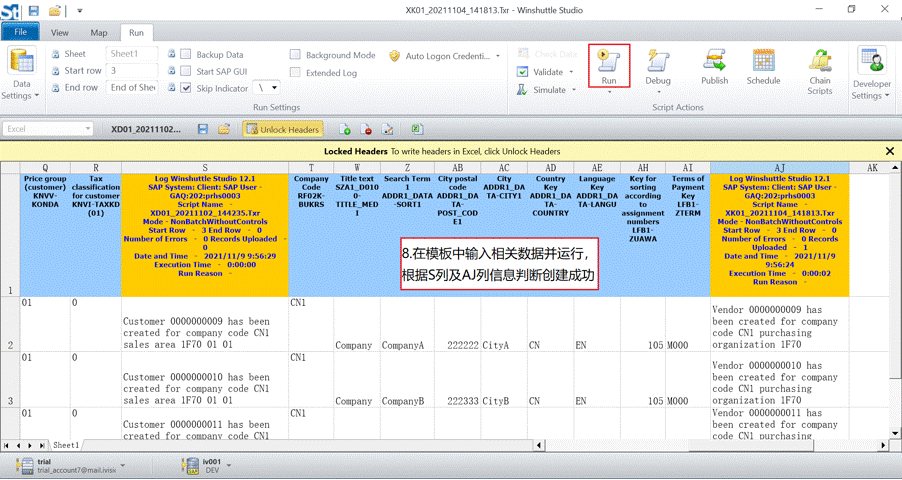Click the Data Settings database icon
This screenshot has height=480, width=902.
(22, 62)
